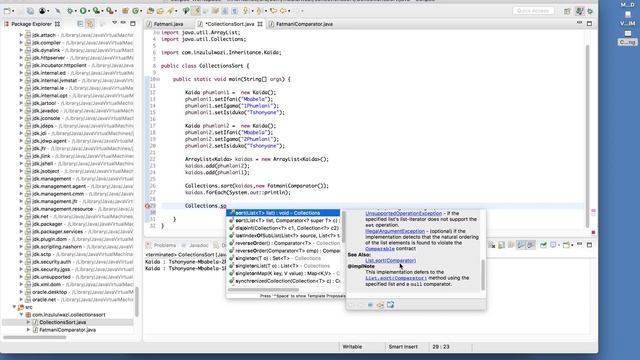This screenshot has height=360, width=640.
Task: Click the Quick Access search field
Action: [x=533, y=11]
